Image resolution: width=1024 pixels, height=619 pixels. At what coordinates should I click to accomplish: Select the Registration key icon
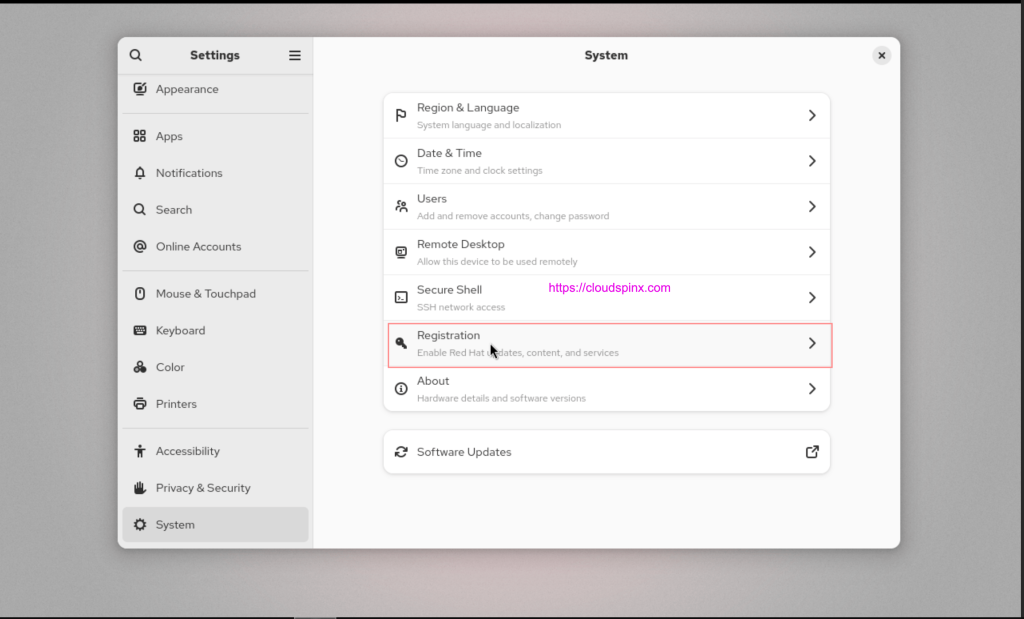400,342
